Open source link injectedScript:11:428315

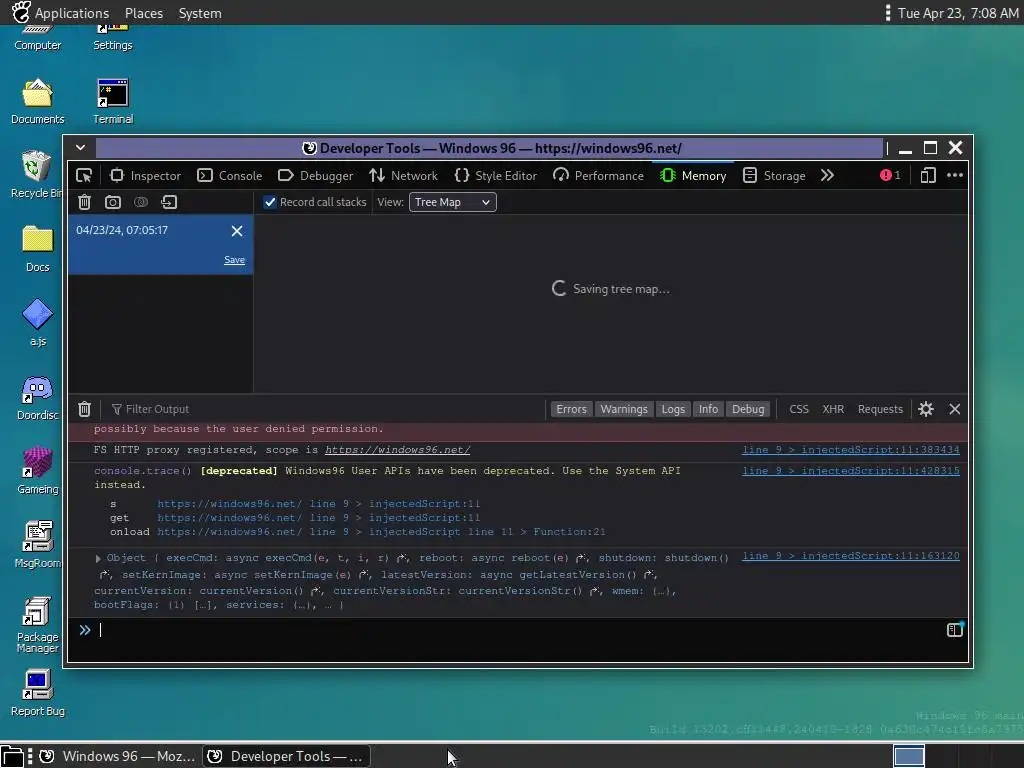[851, 471]
